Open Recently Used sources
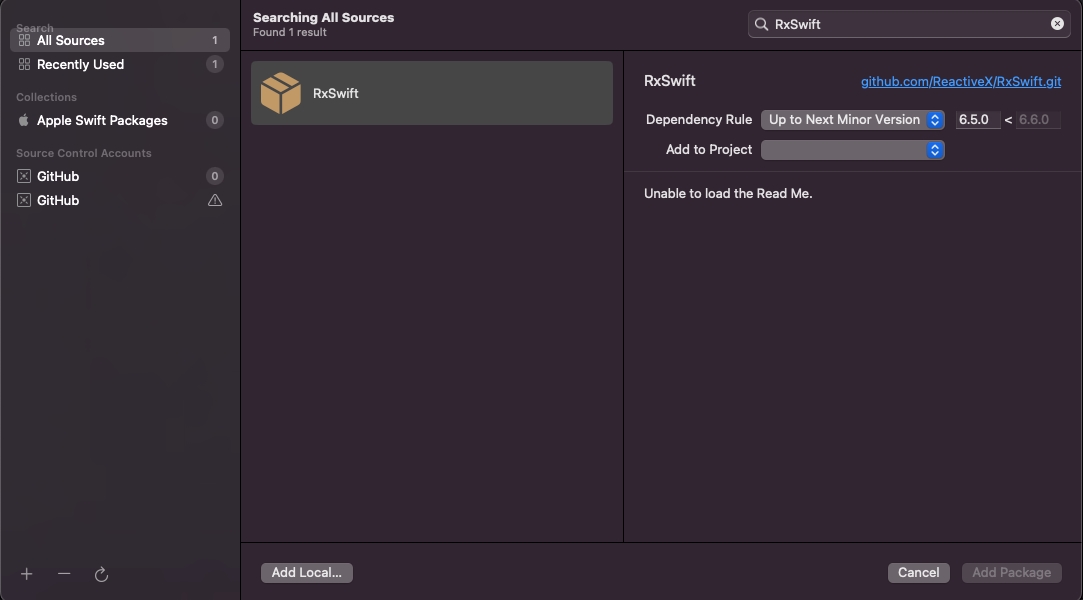Viewport: 1083px width, 600px height. (80, 64)
